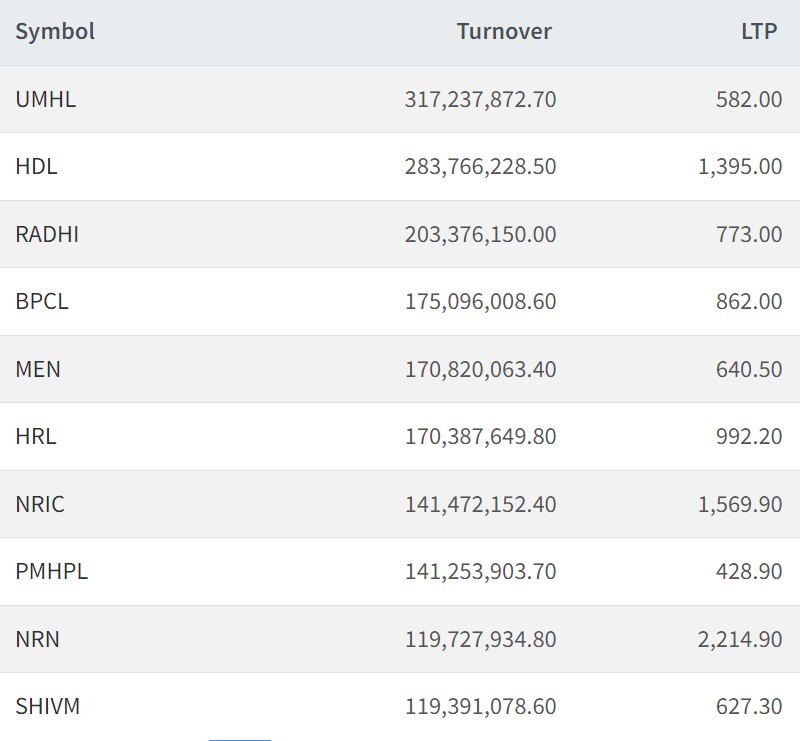The image size is (802, 741).
Task: Select HDL's LTP value 1,395.00
Action: [740, 166]
